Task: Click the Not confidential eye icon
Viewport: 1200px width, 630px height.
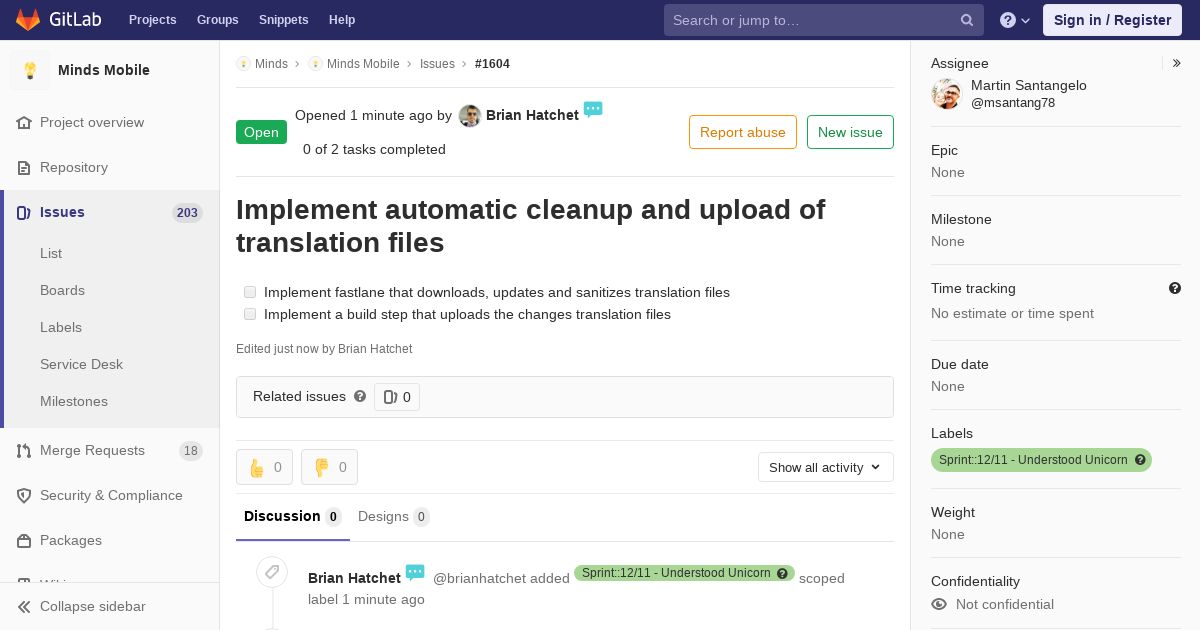Action: point(939,604)
